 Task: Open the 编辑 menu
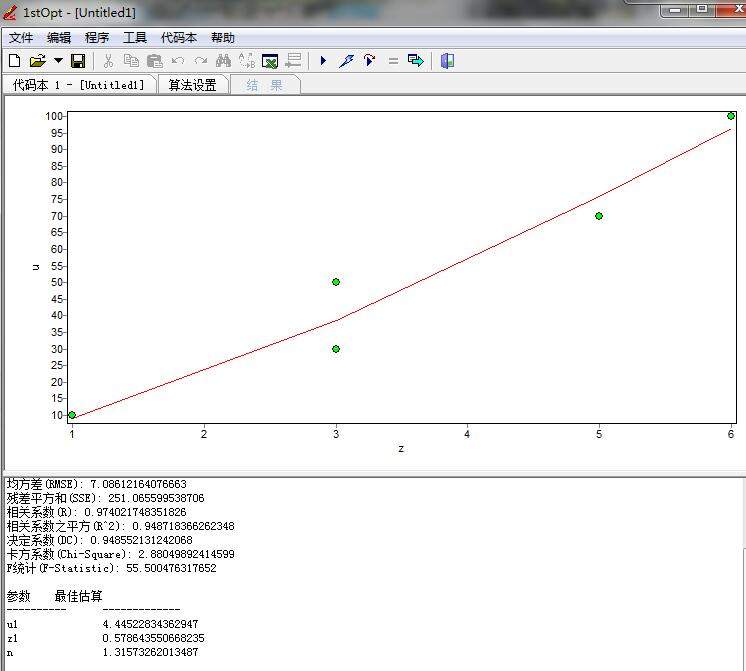tap(59, 38)
